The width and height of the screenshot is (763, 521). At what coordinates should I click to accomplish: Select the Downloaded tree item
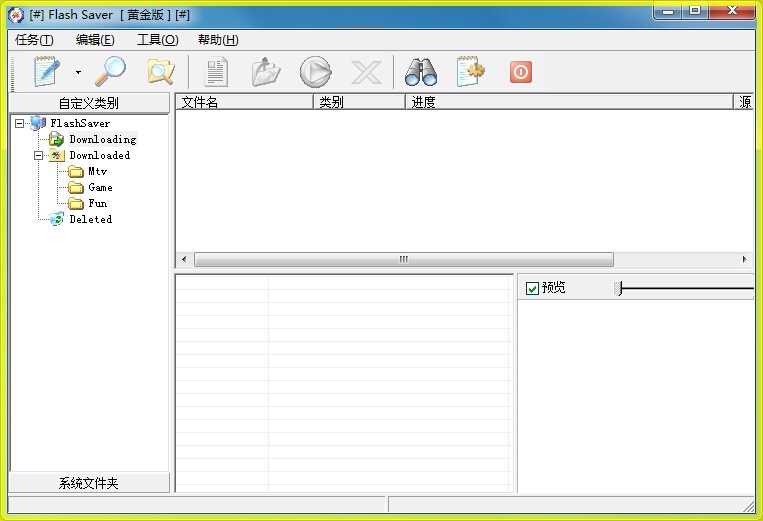100,155
